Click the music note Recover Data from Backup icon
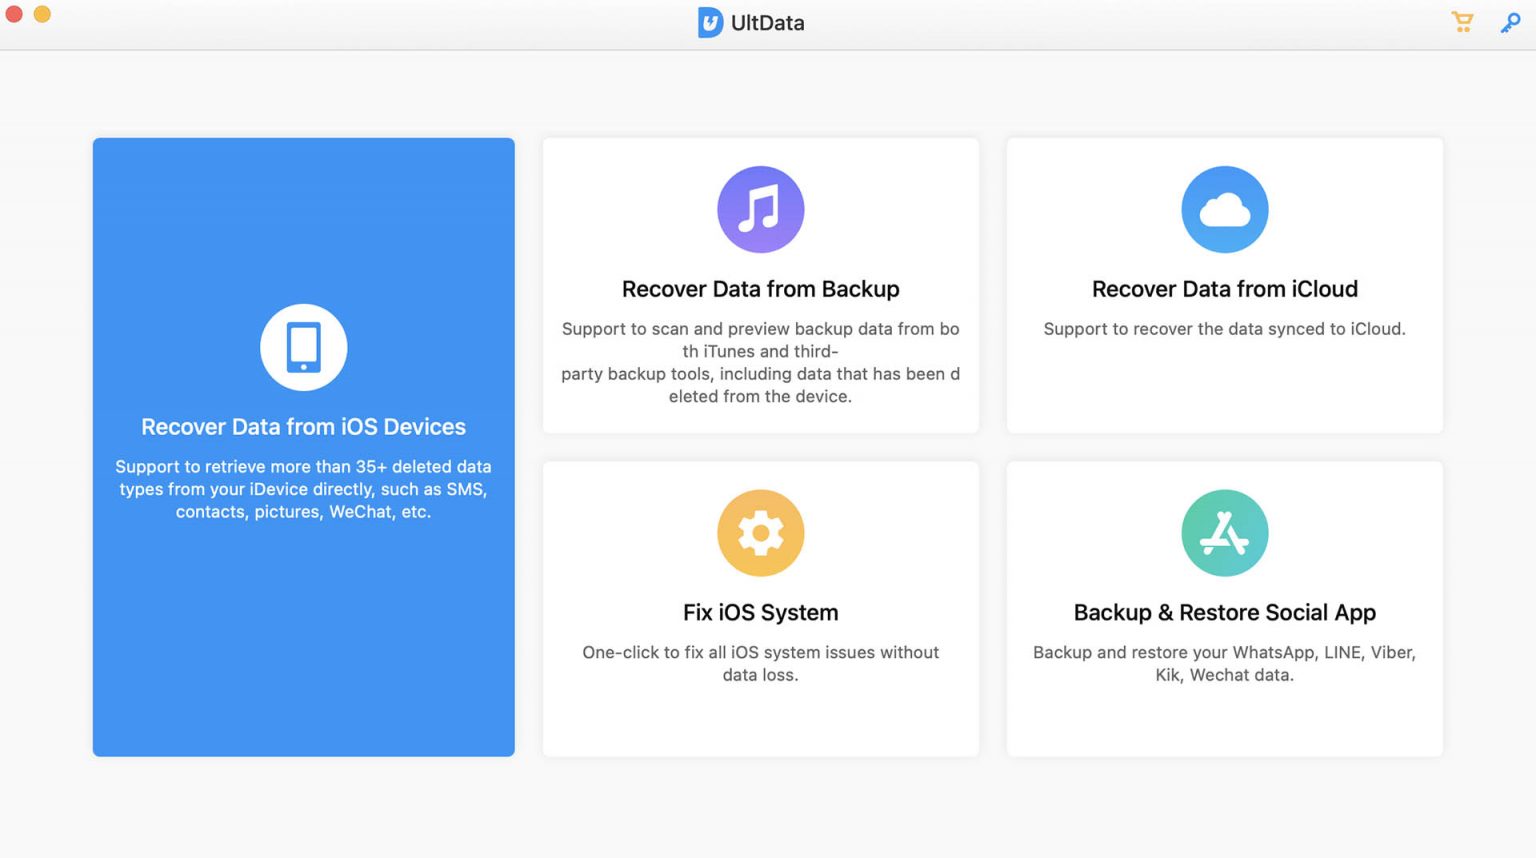 pos(761,209)
